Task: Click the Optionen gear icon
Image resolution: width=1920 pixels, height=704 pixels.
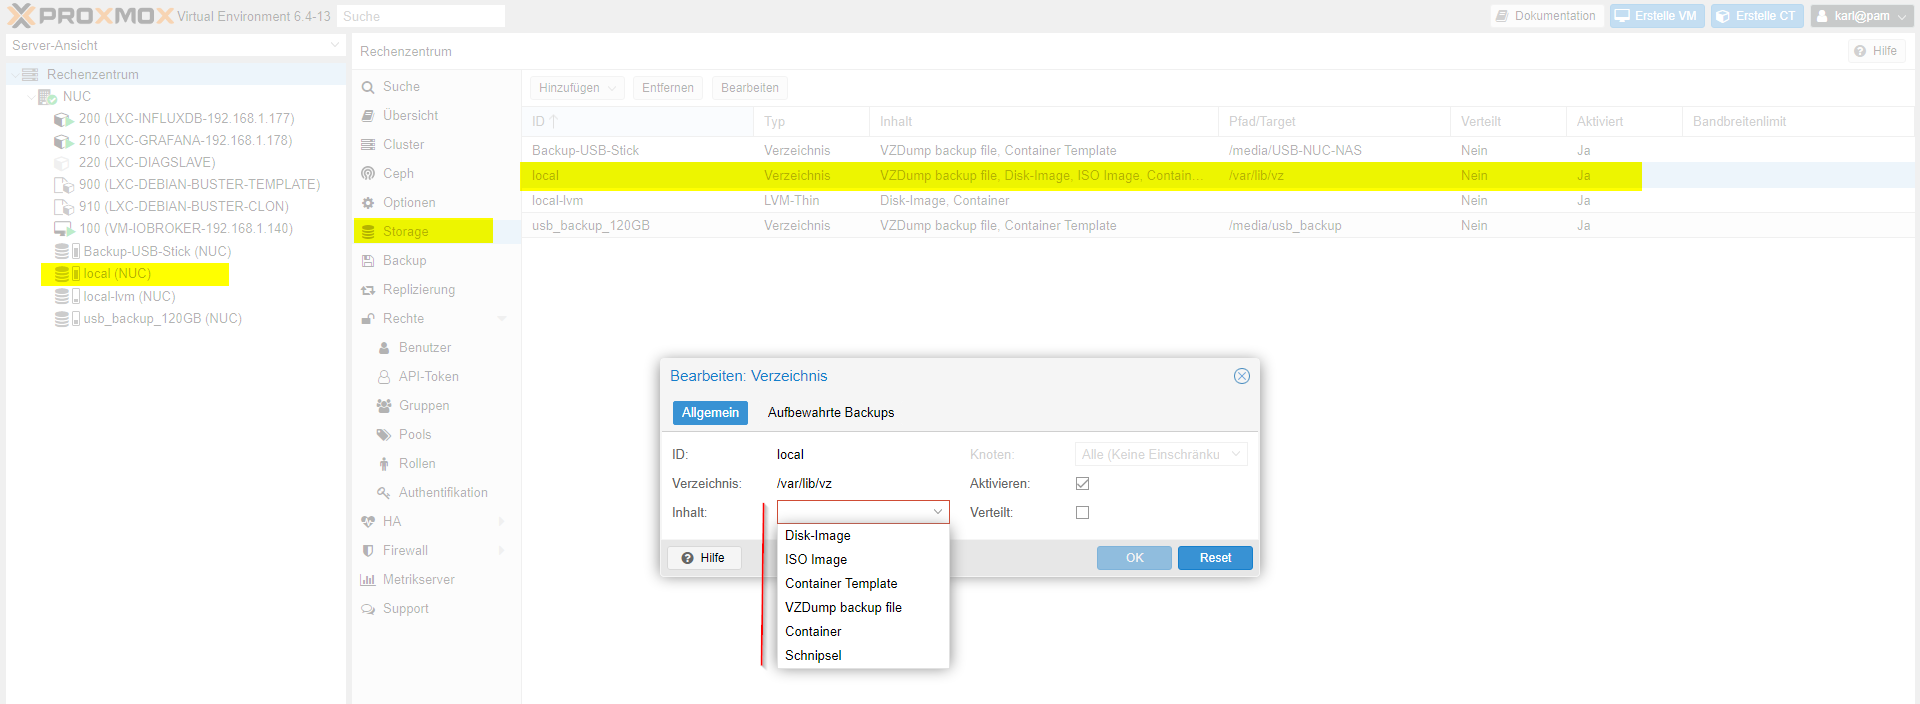Action: point(368,203)
